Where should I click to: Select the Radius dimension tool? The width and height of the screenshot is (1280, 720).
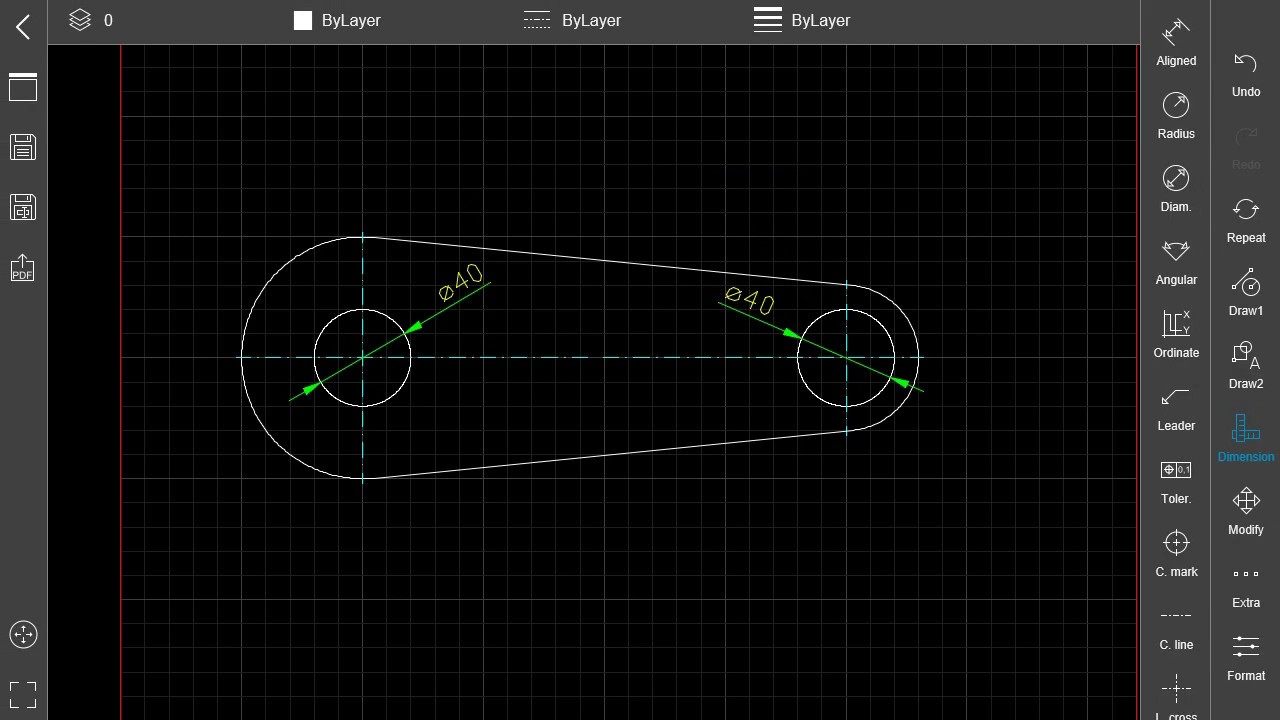1176,115
